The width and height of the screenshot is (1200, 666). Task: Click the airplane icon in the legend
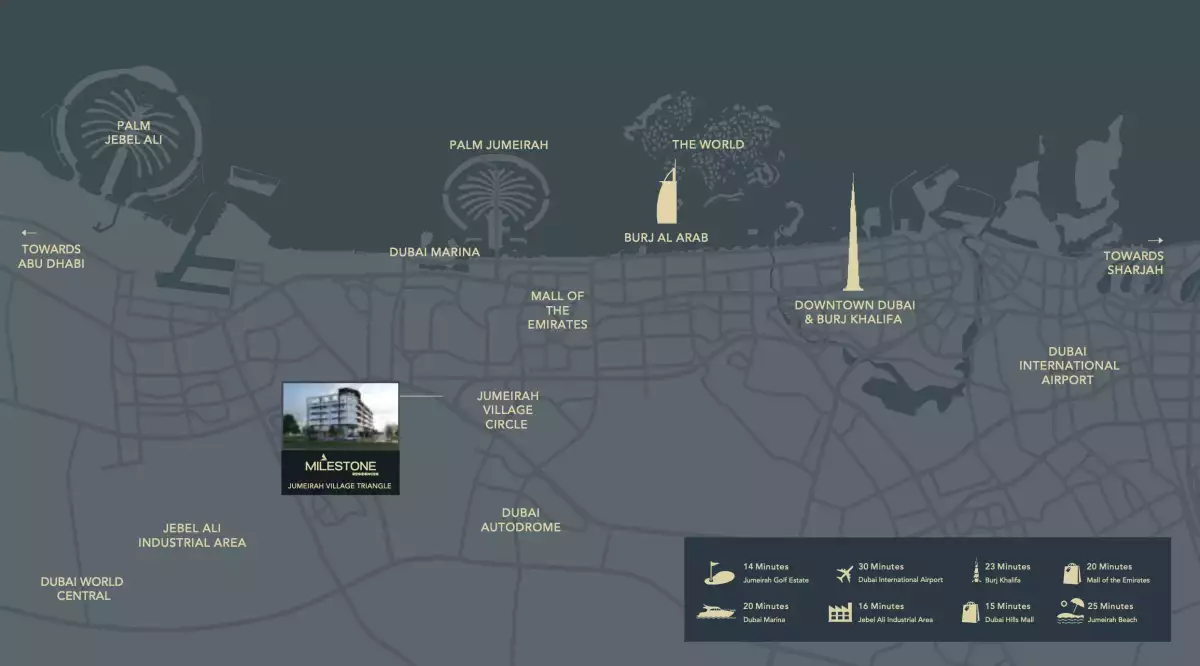(843, 574)
